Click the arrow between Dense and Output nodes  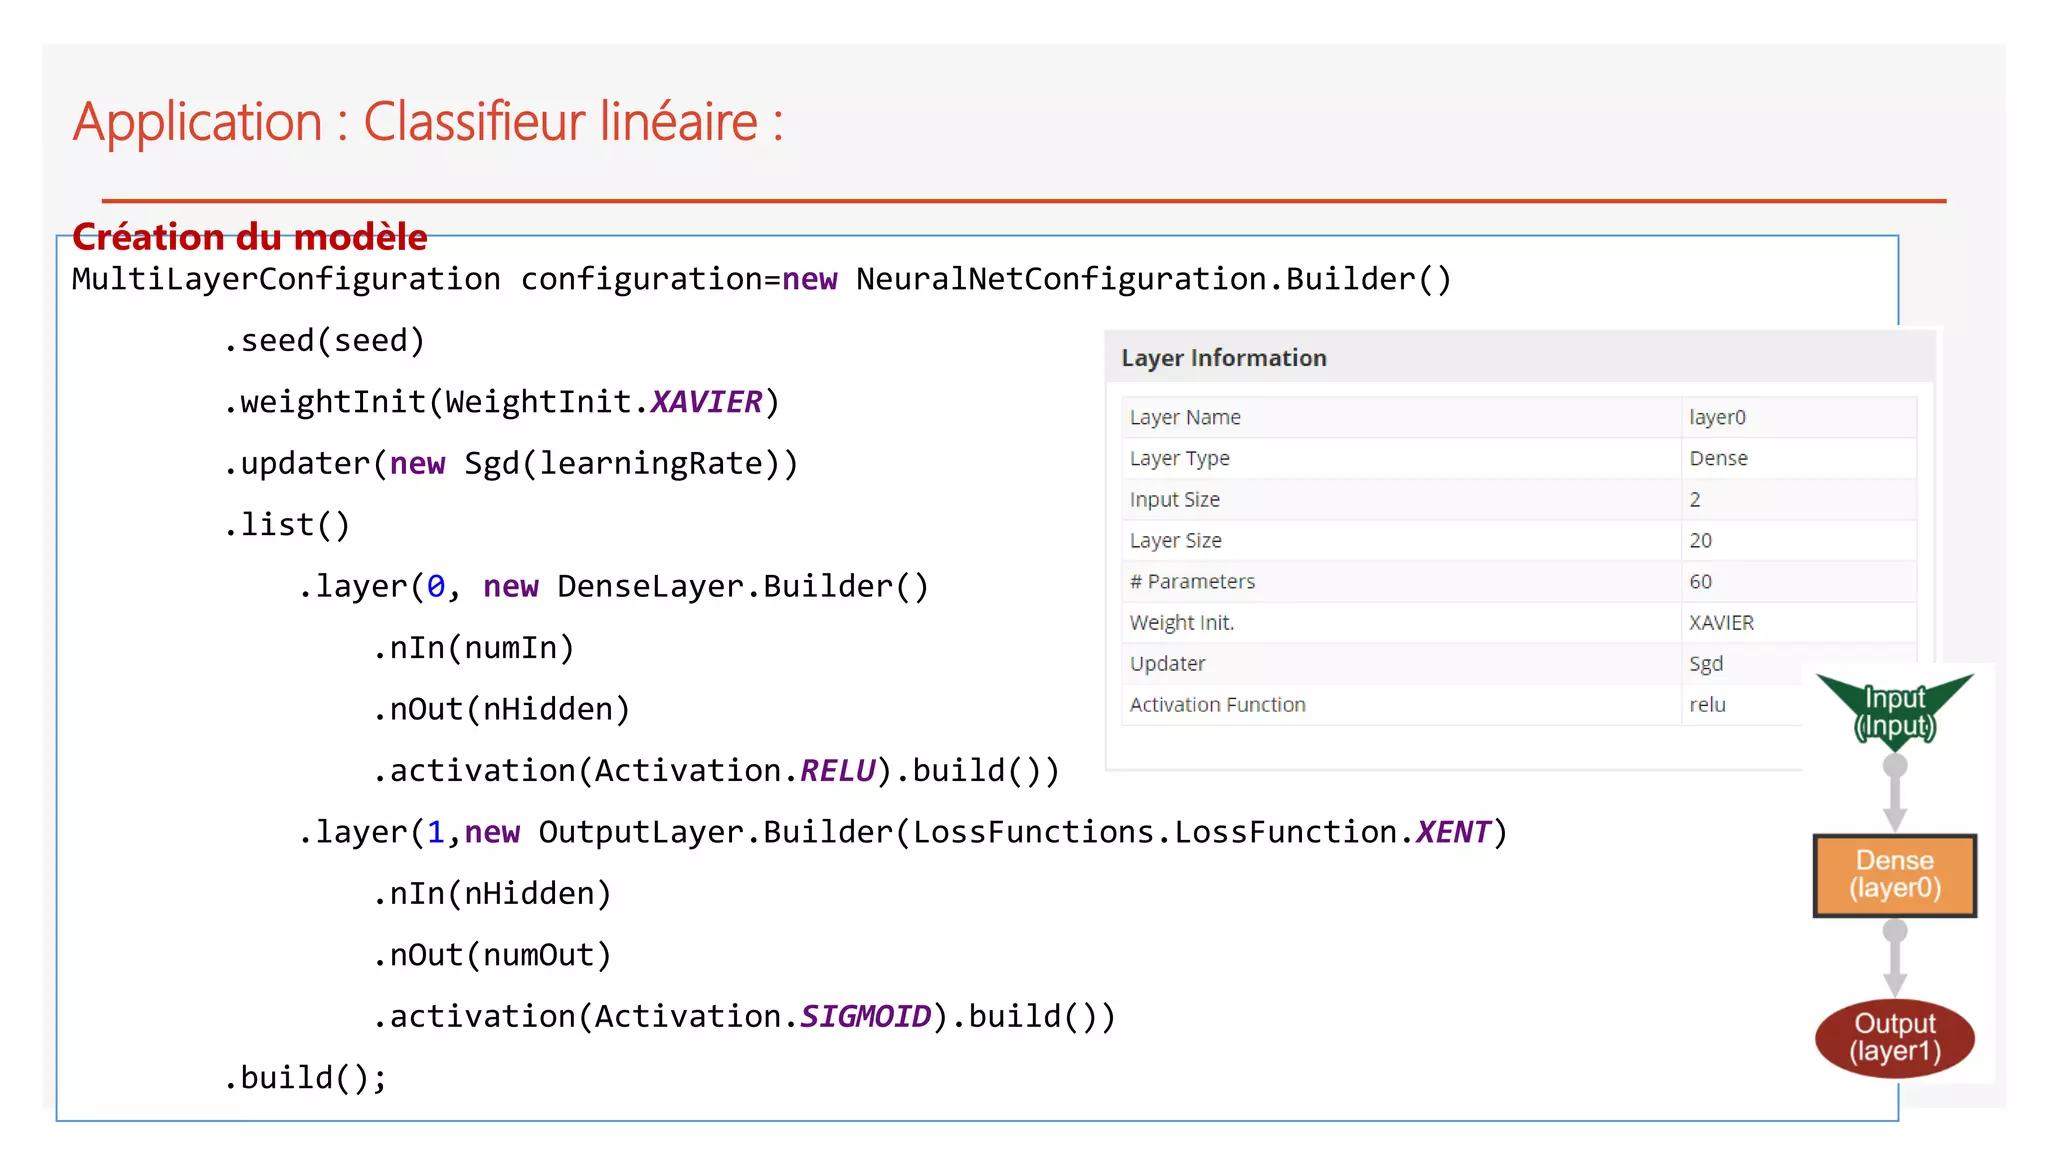click(1895, 957)
